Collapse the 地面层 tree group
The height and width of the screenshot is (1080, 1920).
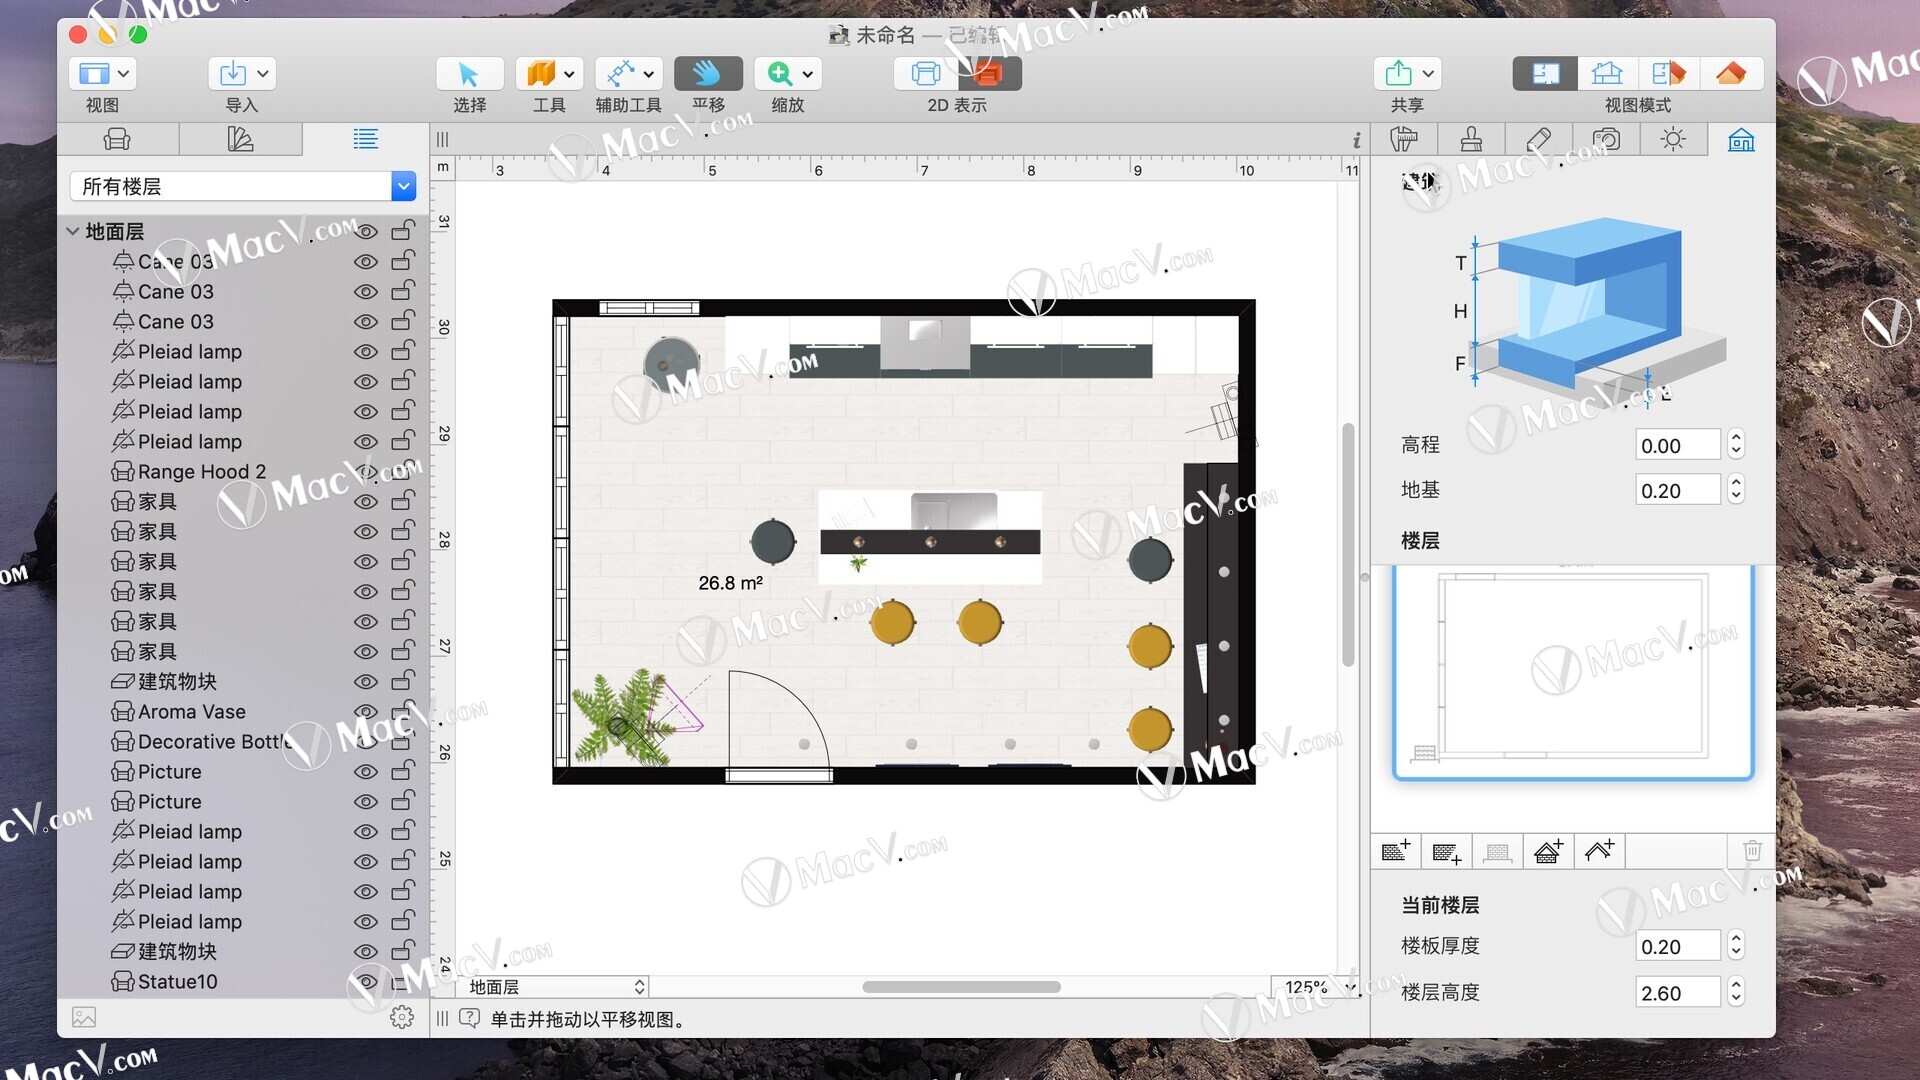coord(73,231)
